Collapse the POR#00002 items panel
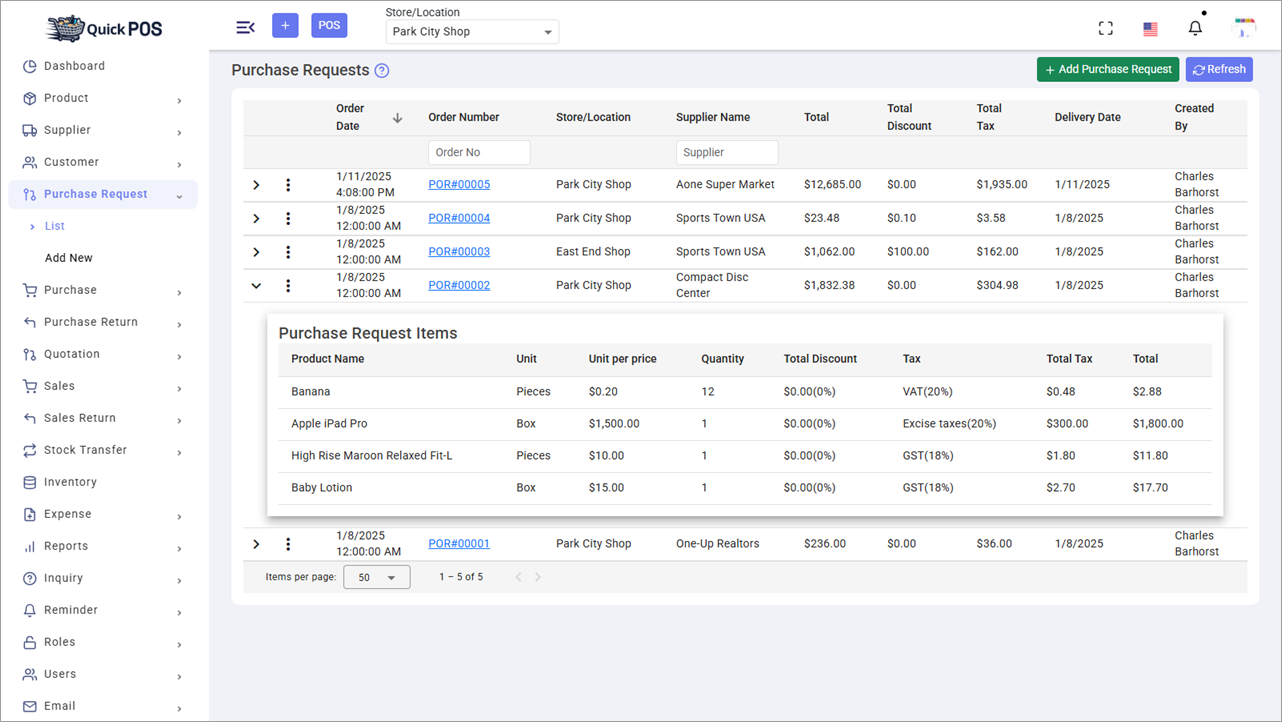Screen dimensions: 1282x722 coord(256,285)
